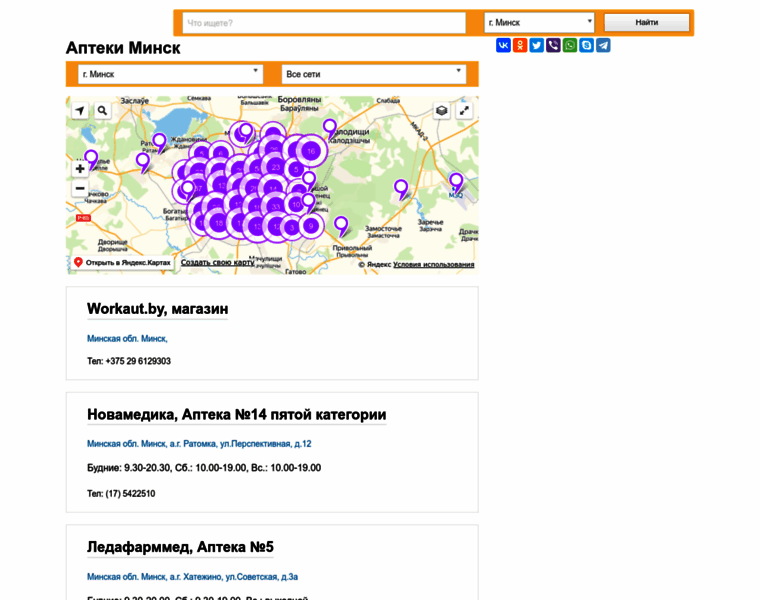Click the pin near Ждановичи lake
The image size is (760, 600).
159,143
